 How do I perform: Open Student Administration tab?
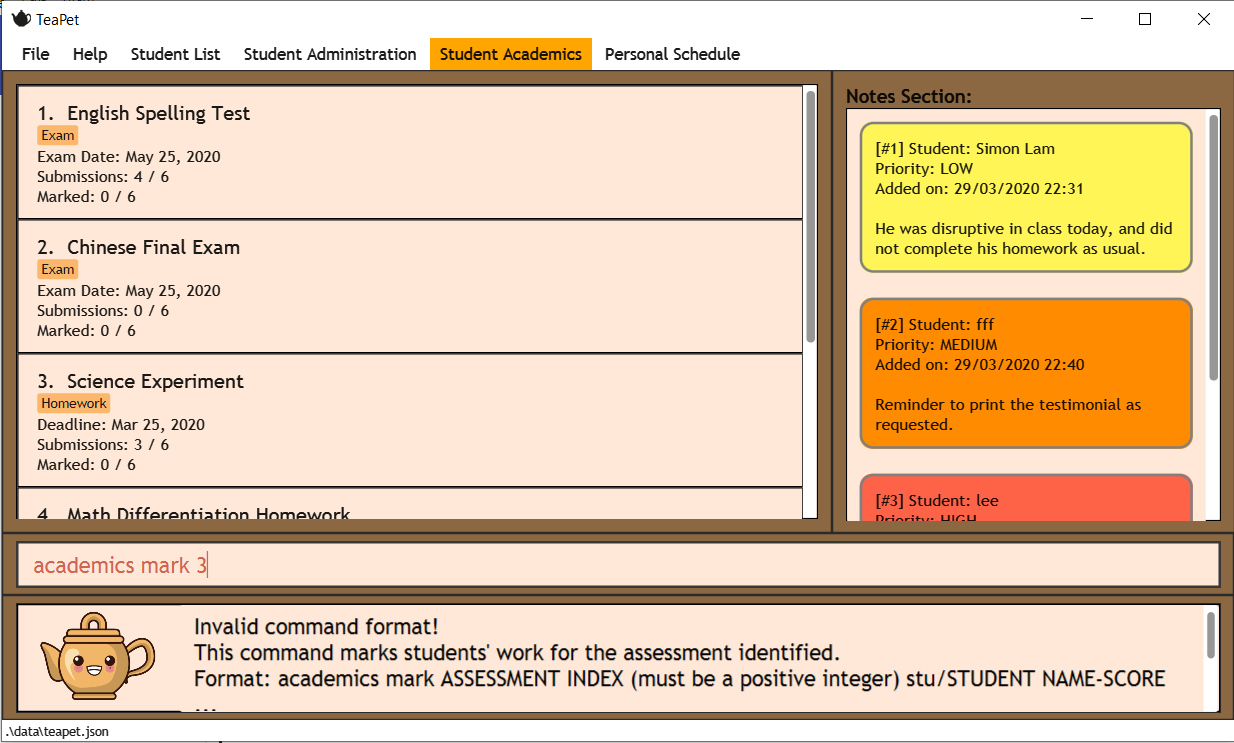(330, 54)
